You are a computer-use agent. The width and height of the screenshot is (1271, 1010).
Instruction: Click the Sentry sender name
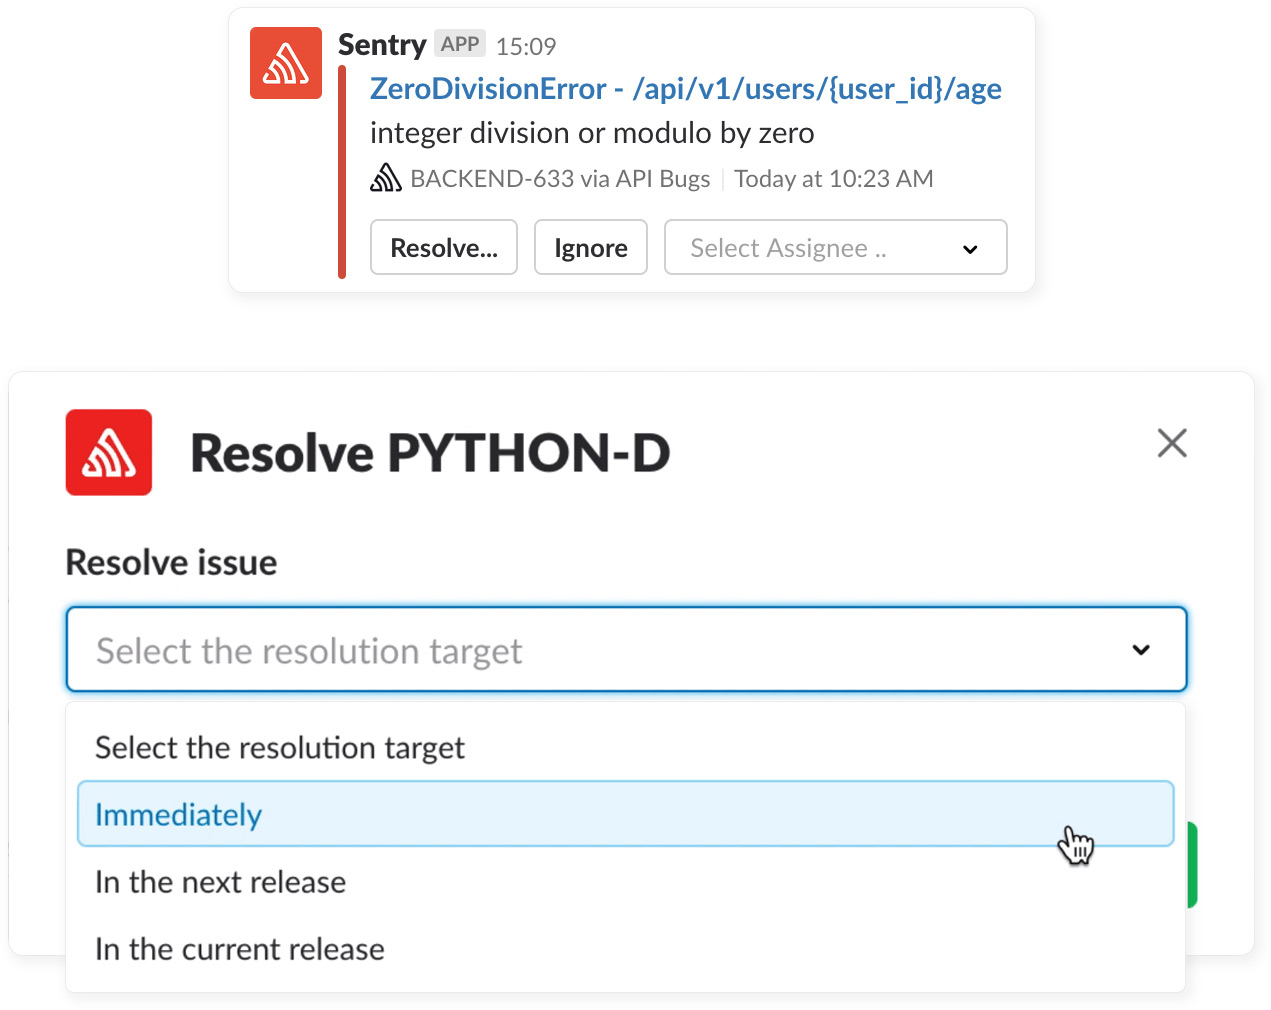pyautogui.click(x=382, y=45)
